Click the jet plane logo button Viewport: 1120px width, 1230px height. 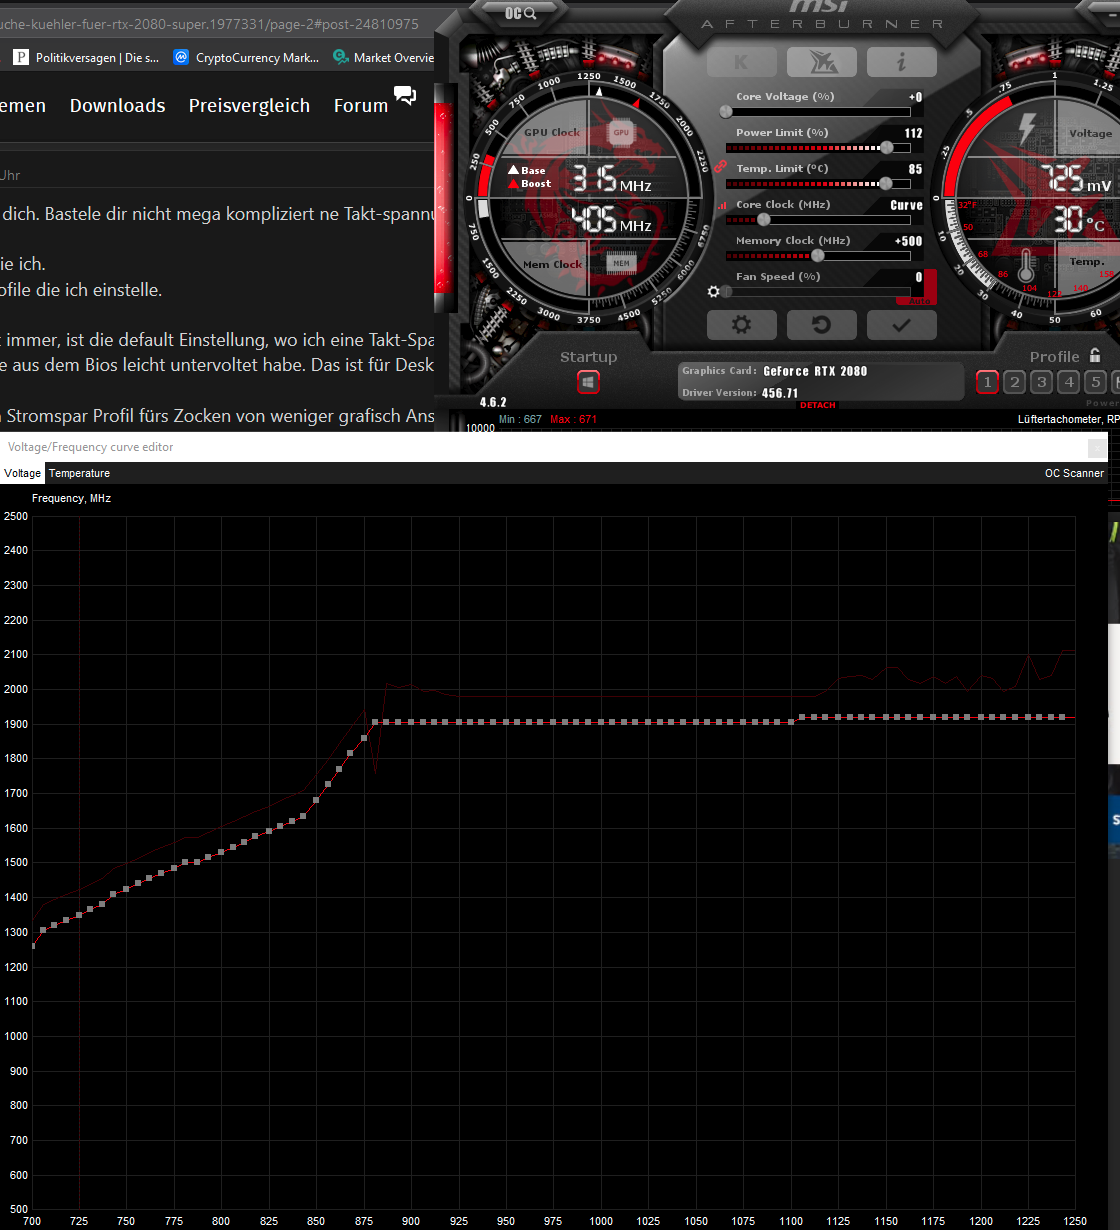tap(821, 62)
